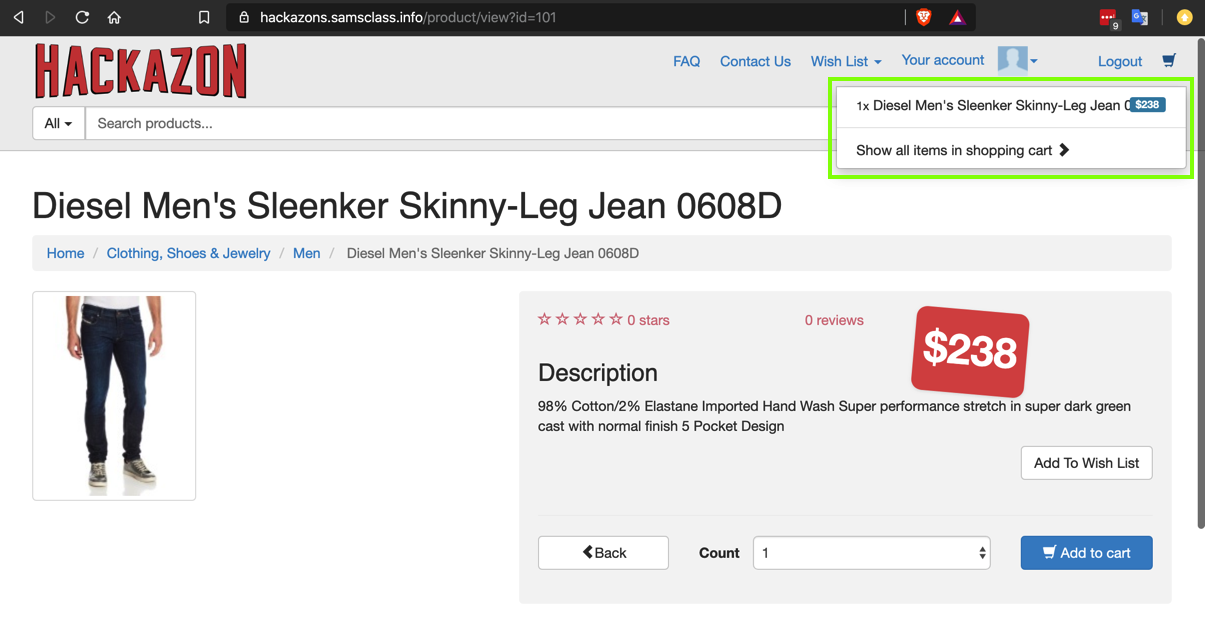This screenshot has height=618, width=1205.
Task: Go to Your account
Action: [x=942, y=60]
